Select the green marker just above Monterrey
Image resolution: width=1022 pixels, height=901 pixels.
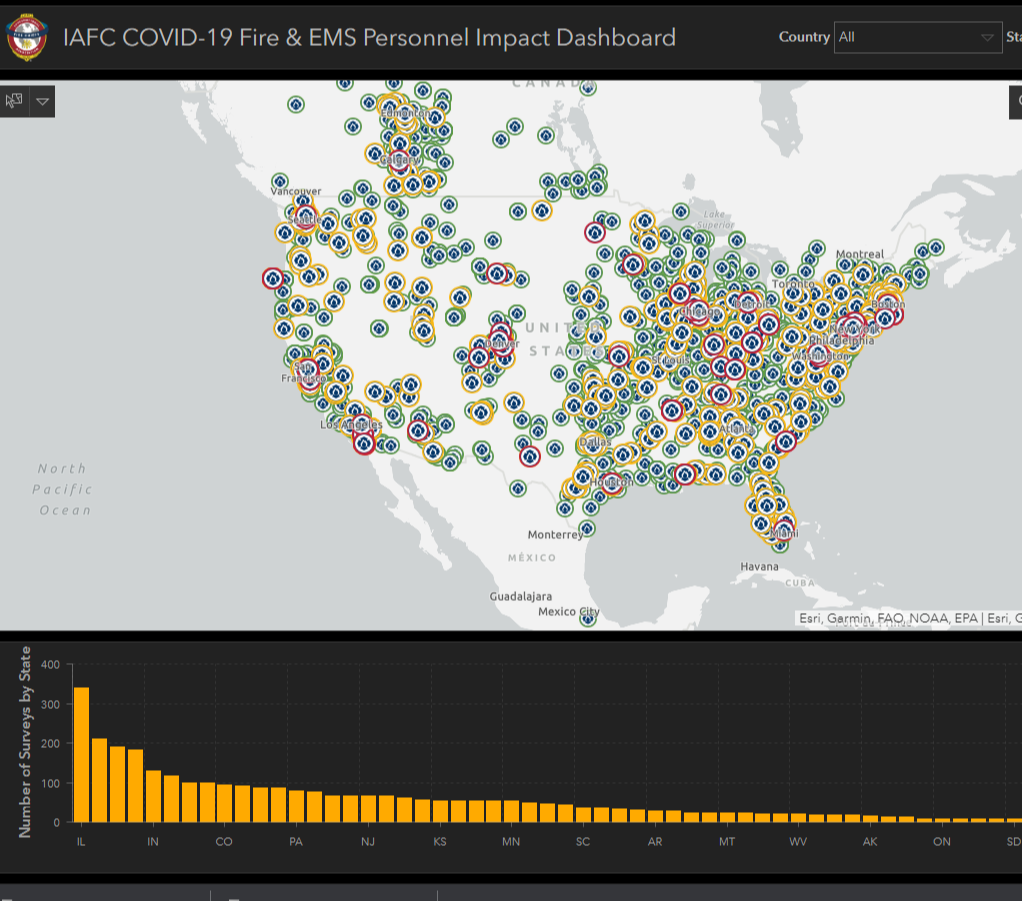click(588, 528)
